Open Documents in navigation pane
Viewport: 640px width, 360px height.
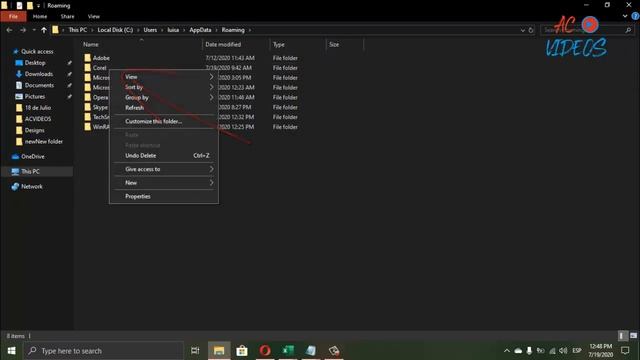[39, 85]
